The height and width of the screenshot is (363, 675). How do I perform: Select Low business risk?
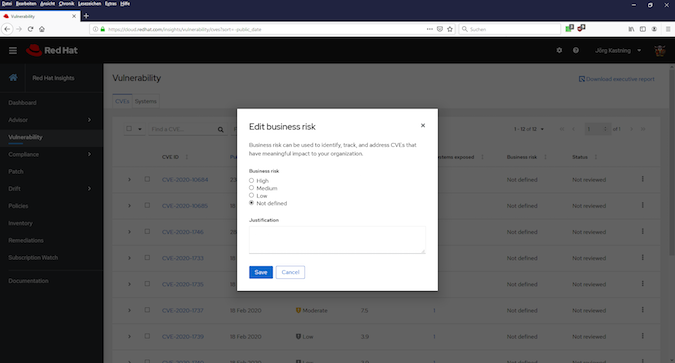click(251, 195)
